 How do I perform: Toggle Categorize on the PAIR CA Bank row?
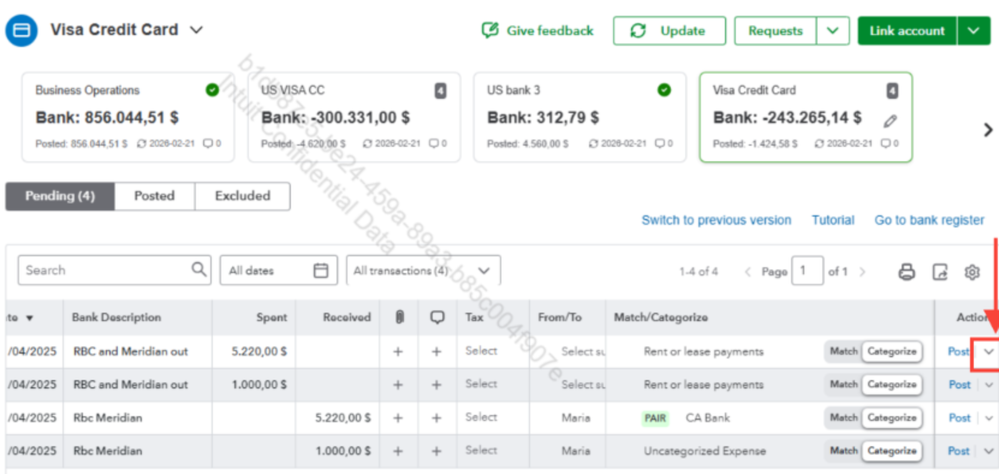pyautogui.click(x=891, y=418)
